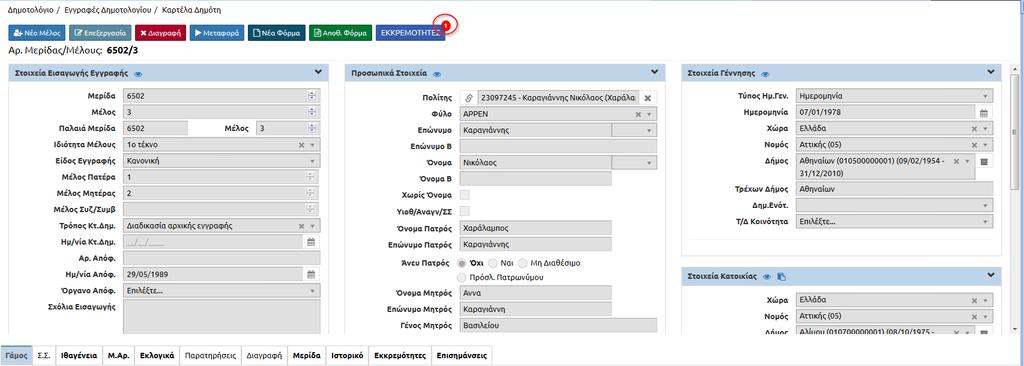The height and width of the screenshot is (366, 1024).
Task: Select the Ναι radio for Άνευ Πατρός
Action: pos(492,263)
